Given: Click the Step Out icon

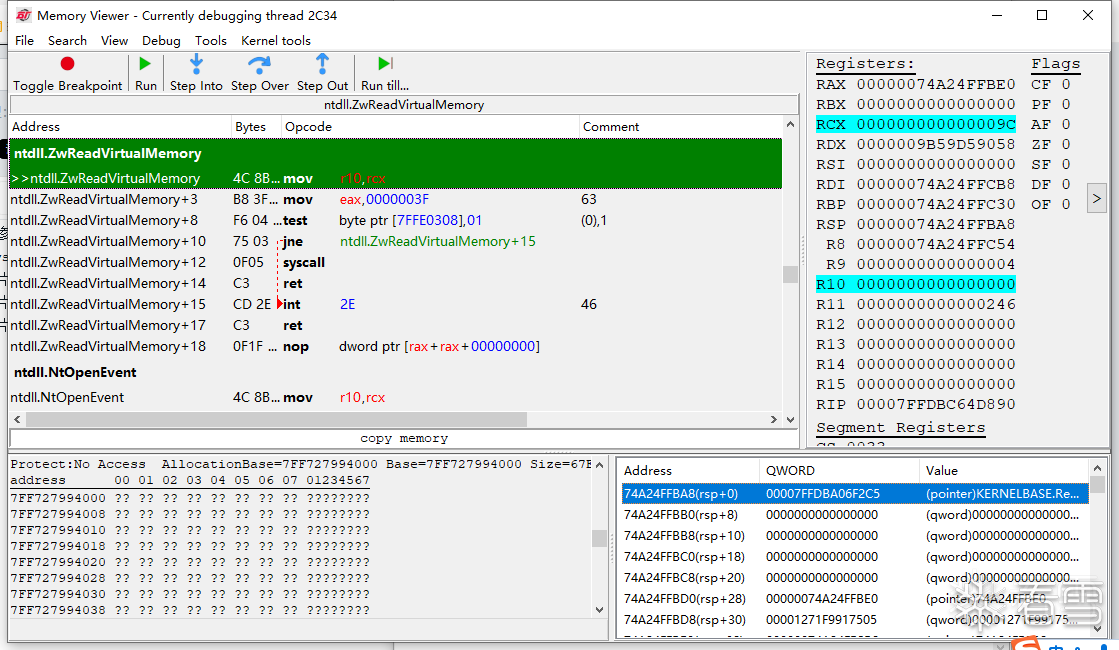Looking at the screenshot, I should pos(323,64).
